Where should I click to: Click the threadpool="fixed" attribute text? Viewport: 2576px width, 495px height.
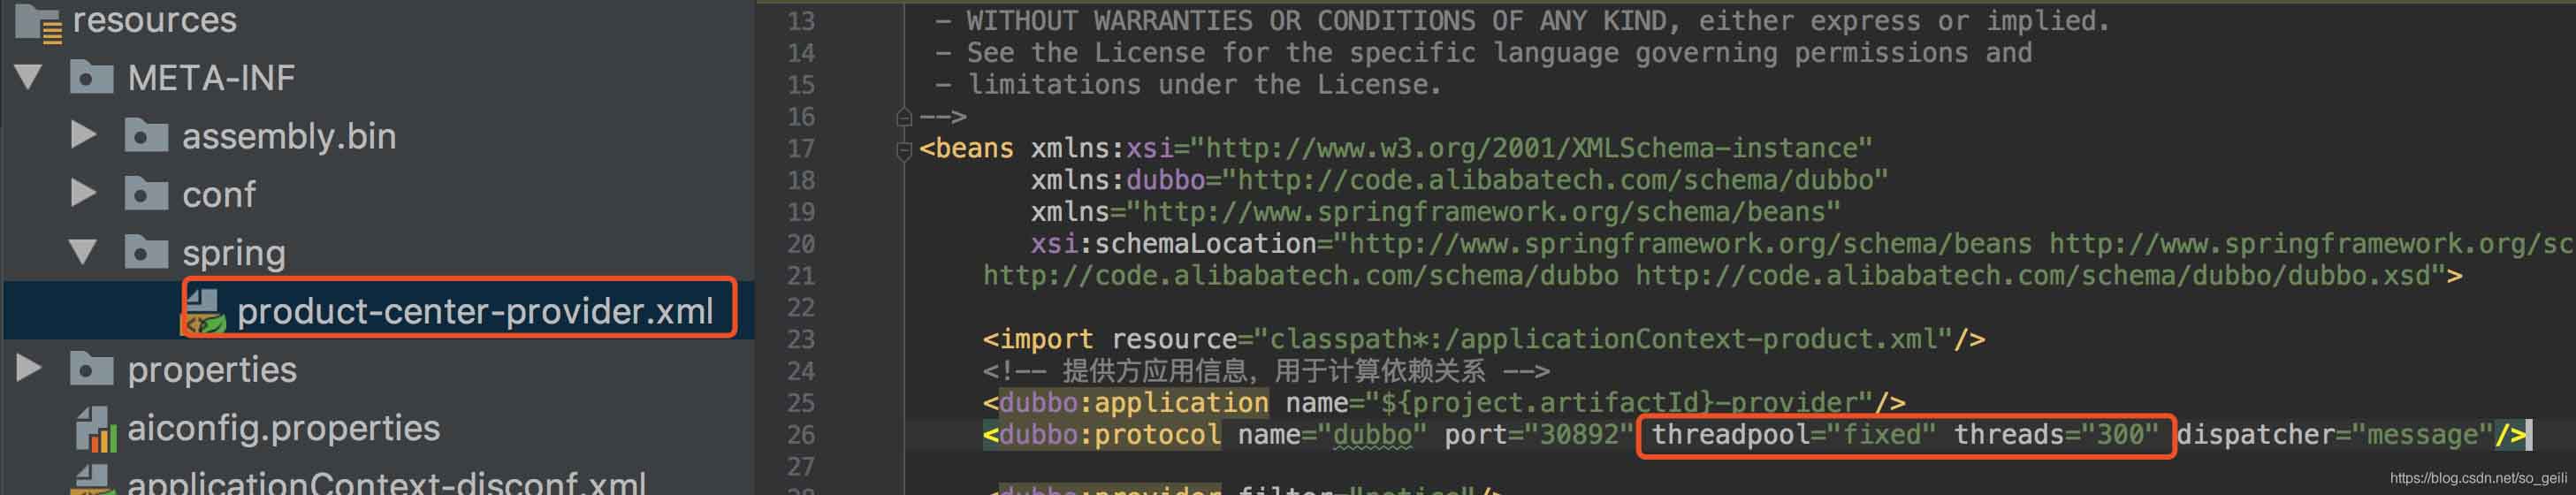(x=1793, y=434)
